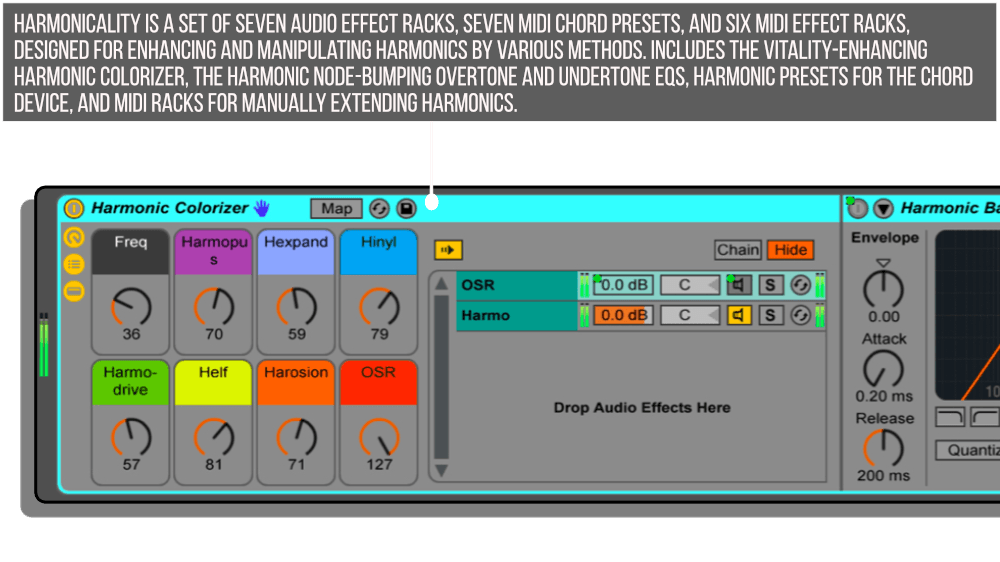Toggle the Show Chain List icon
Viewport: 1000px width, 562px height.
click(x=74, y=264)
